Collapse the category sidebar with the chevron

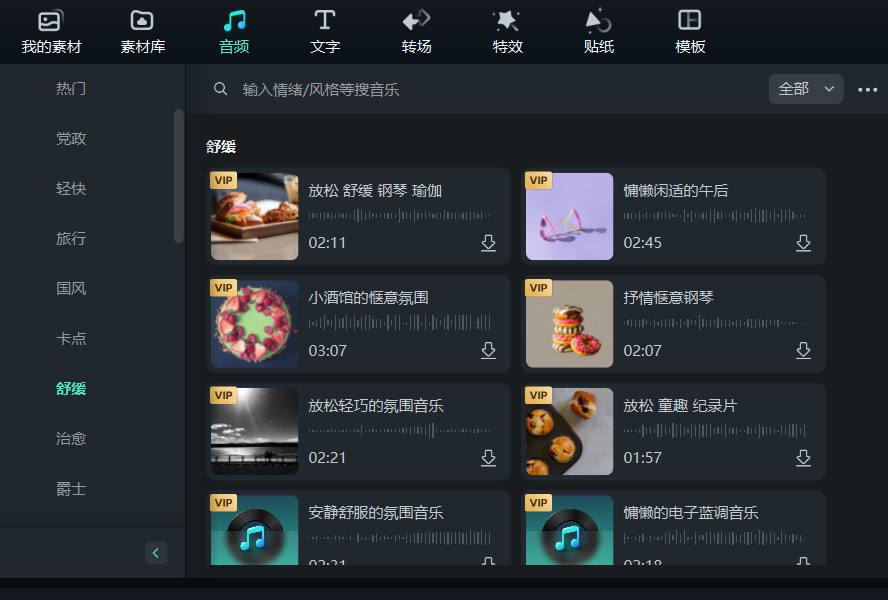155,552
